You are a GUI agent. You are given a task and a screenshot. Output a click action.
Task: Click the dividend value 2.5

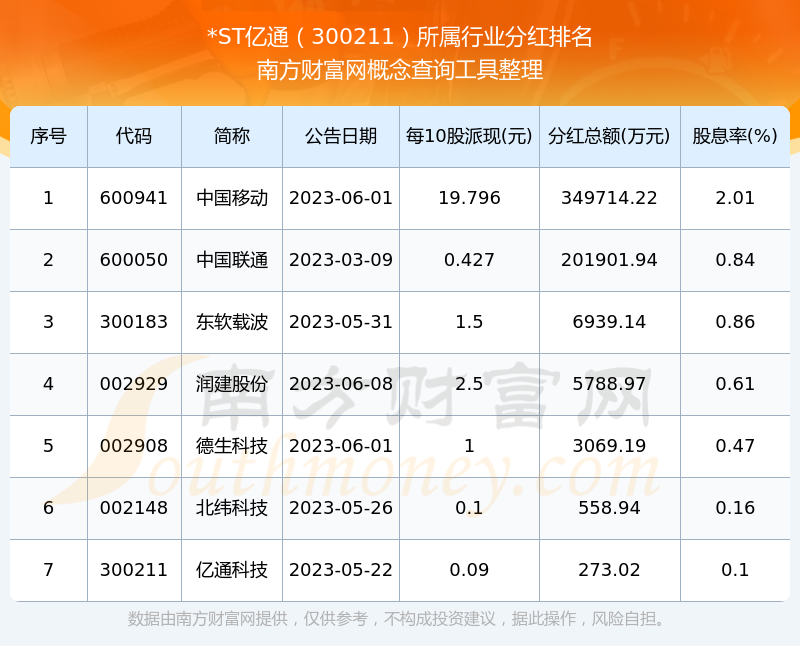click(469, 384)
